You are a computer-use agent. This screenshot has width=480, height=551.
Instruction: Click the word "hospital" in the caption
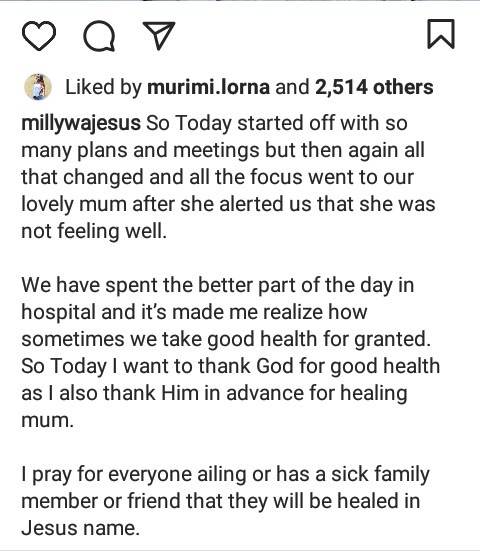tap(59, 312)
